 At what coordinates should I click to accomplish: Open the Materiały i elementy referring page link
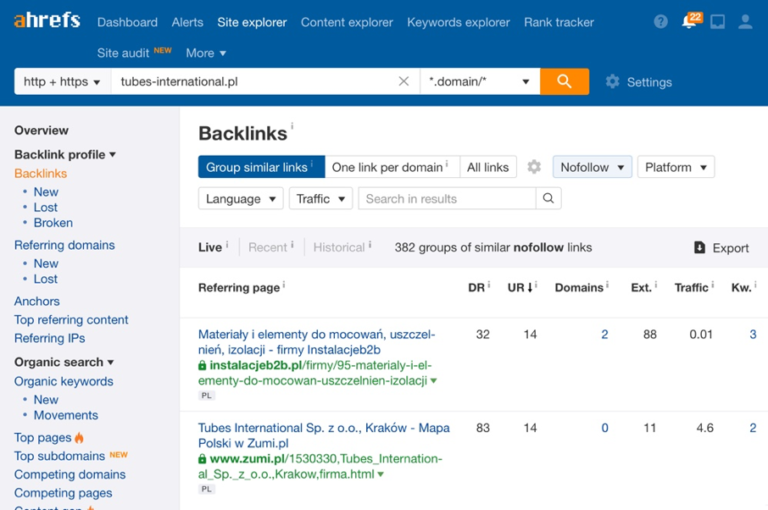click(316, 342)
